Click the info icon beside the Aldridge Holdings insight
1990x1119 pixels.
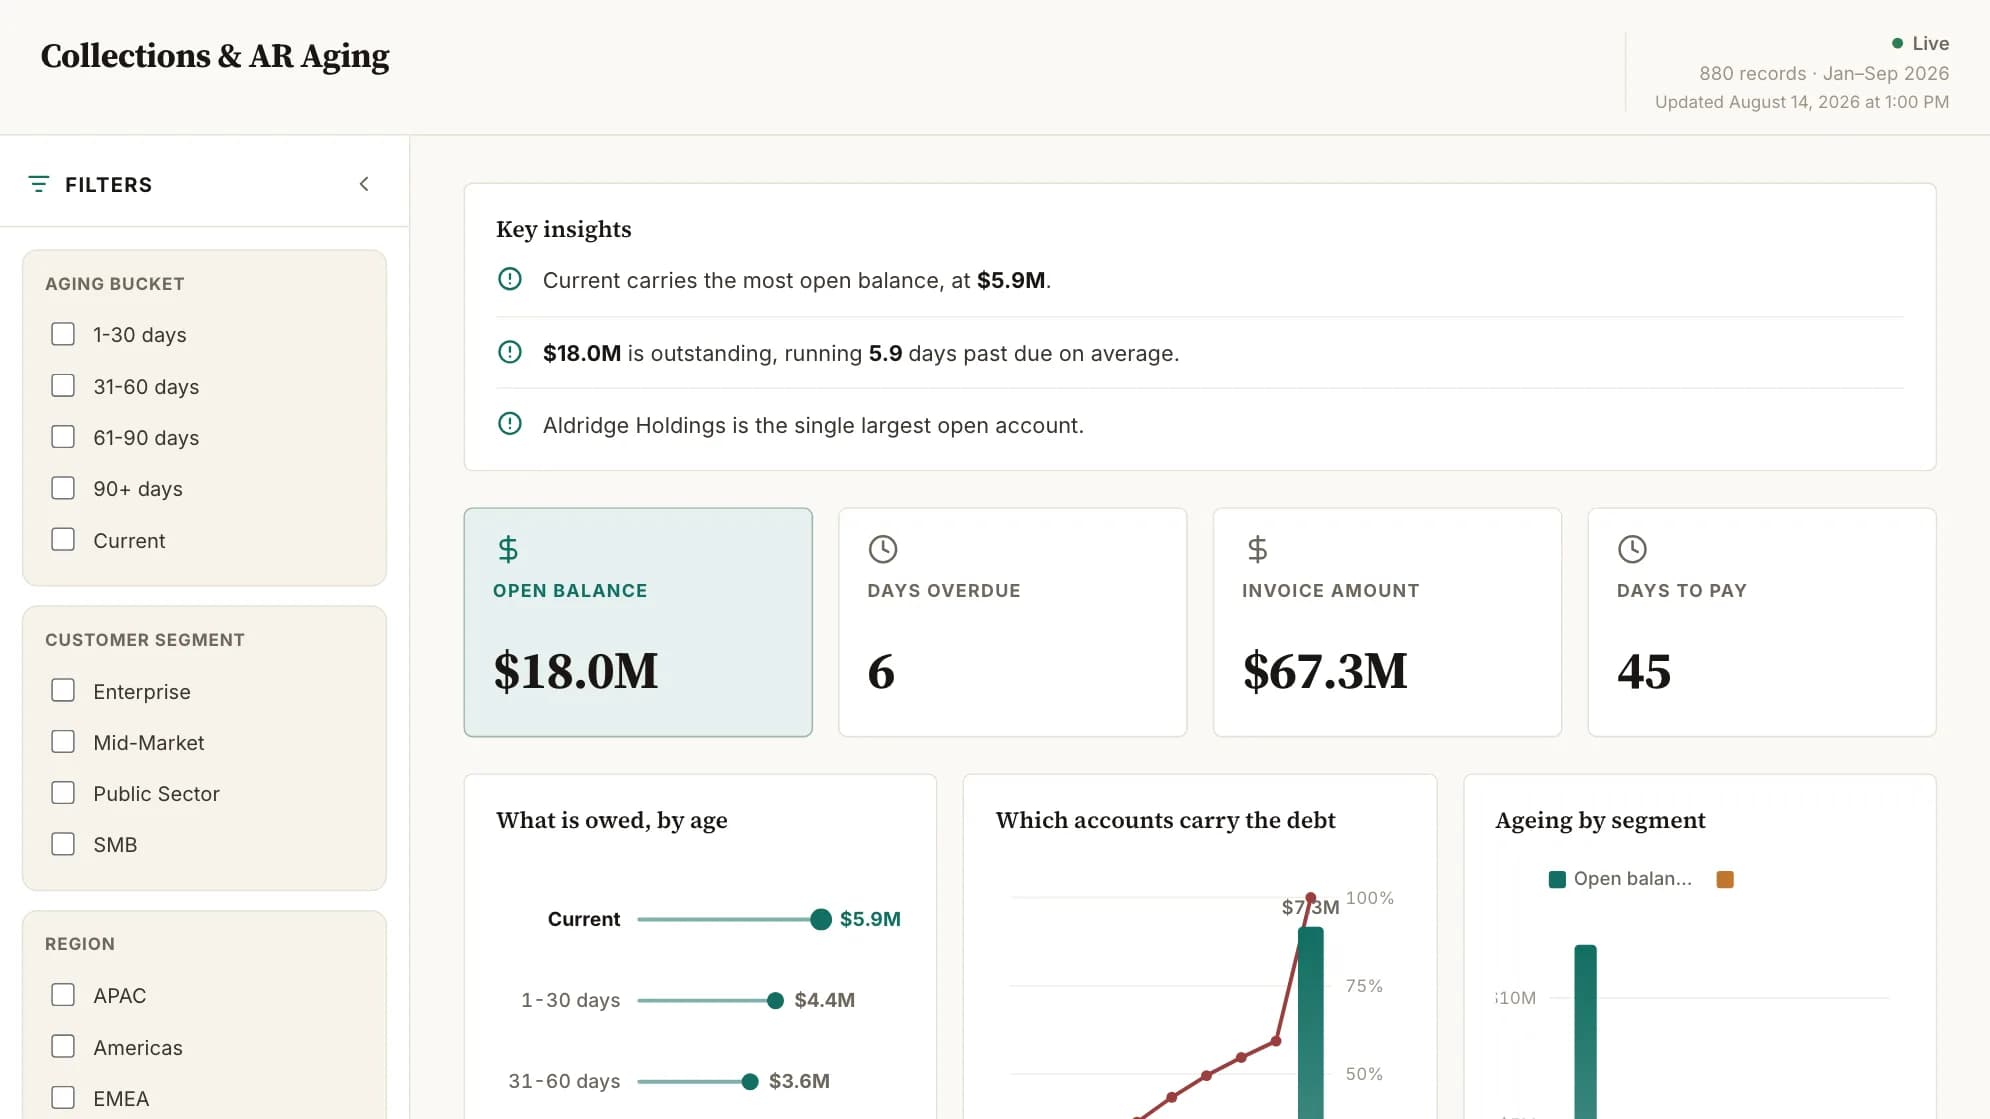(510, 424)
